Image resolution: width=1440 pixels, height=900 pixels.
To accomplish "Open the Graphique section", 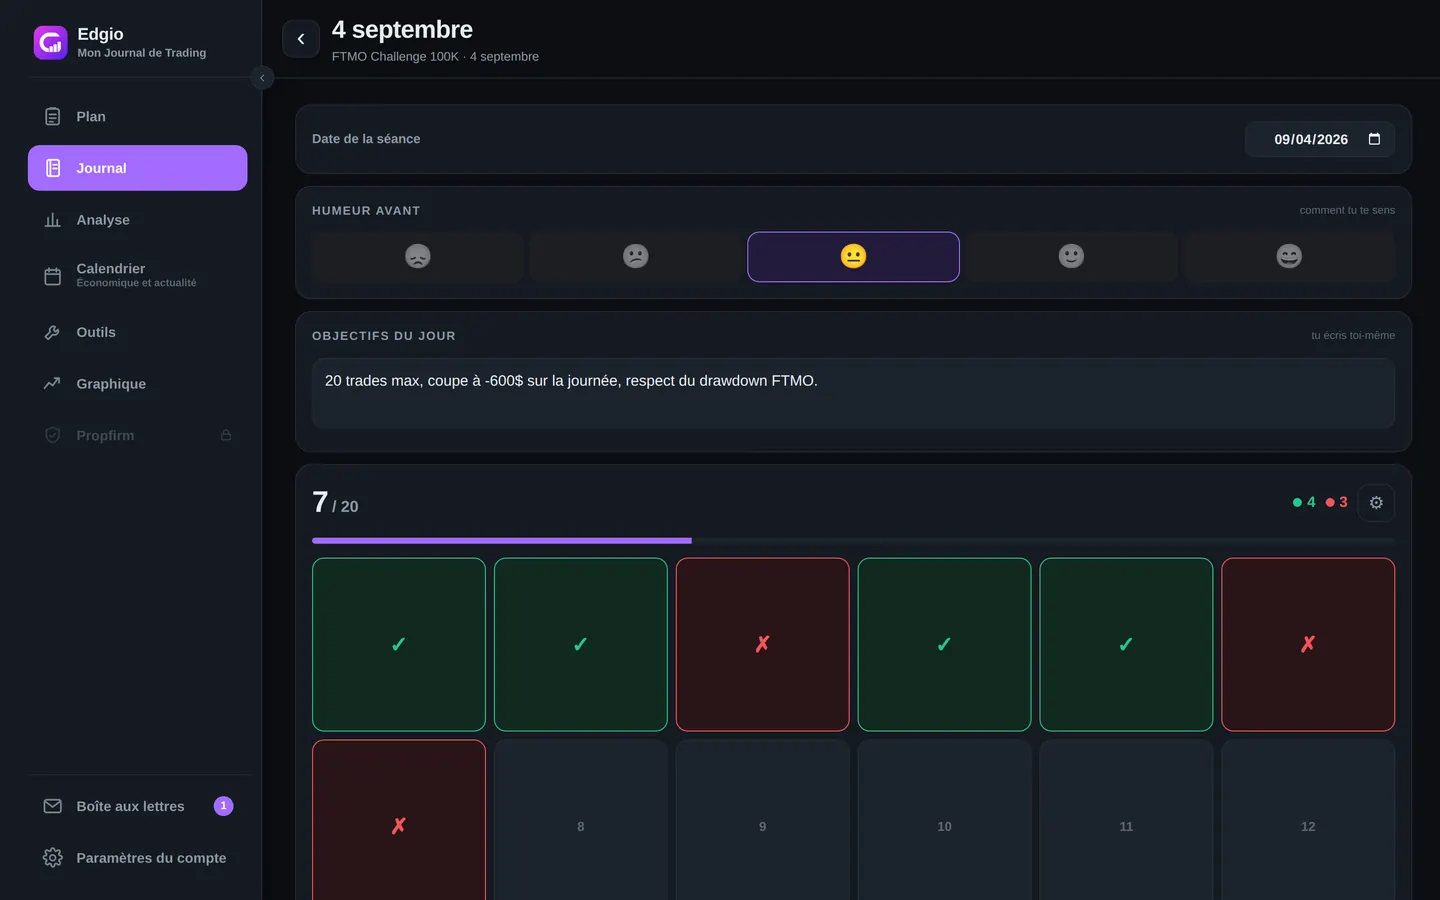I will (x=138, y=384).
